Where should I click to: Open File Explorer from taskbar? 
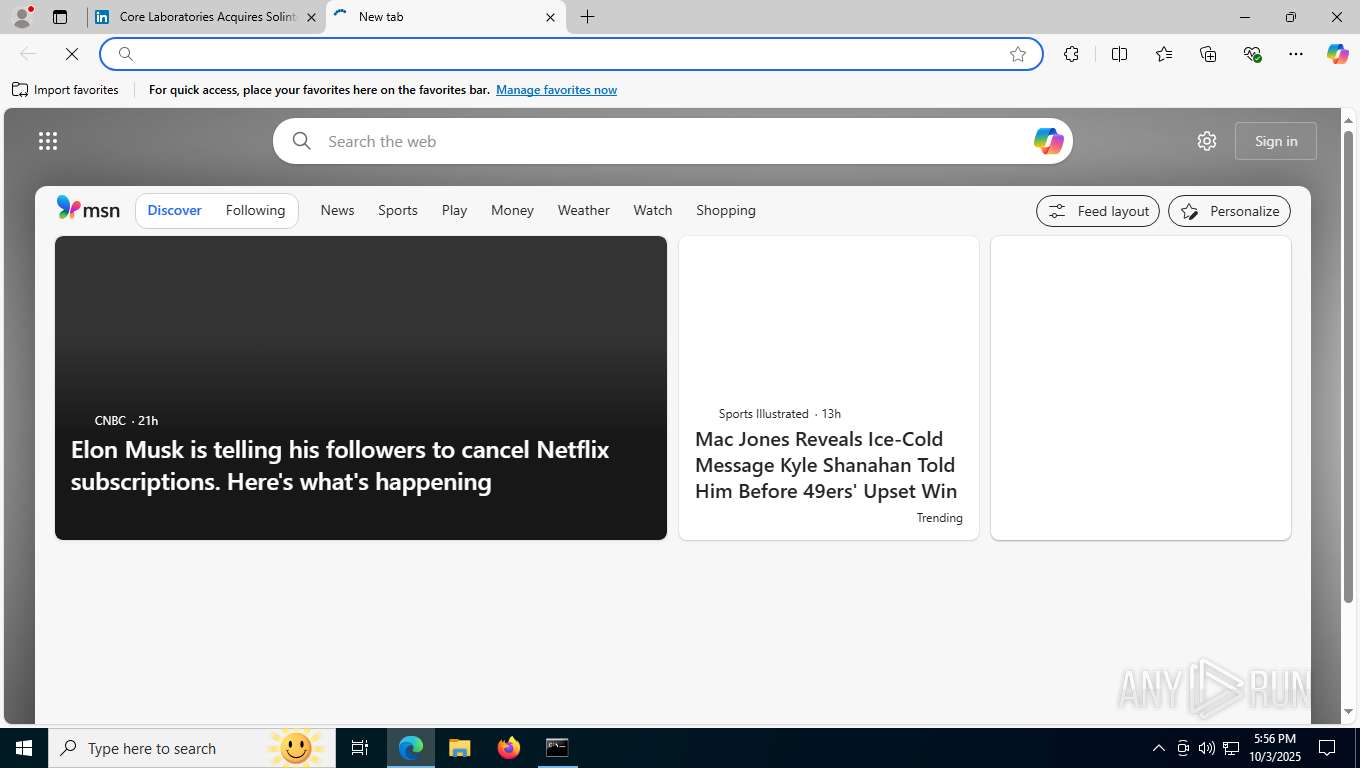pyautogui.click(x=459, y=748)
